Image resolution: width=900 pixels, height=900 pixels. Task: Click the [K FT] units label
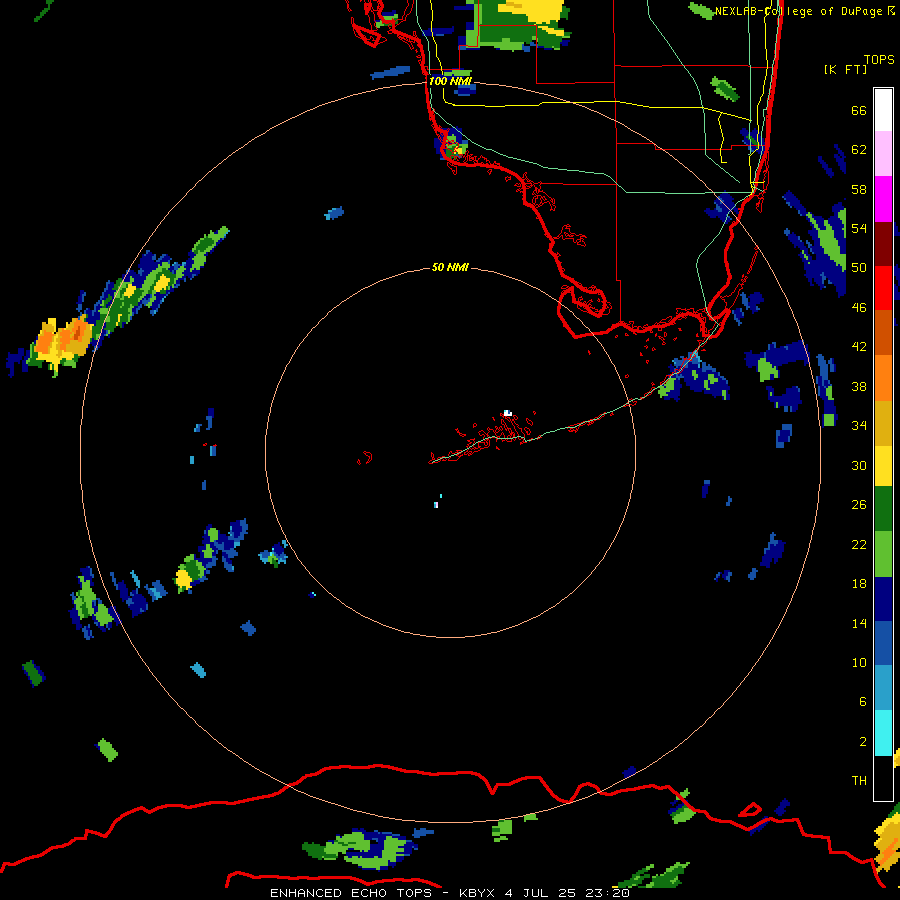(x=845, y=69)
